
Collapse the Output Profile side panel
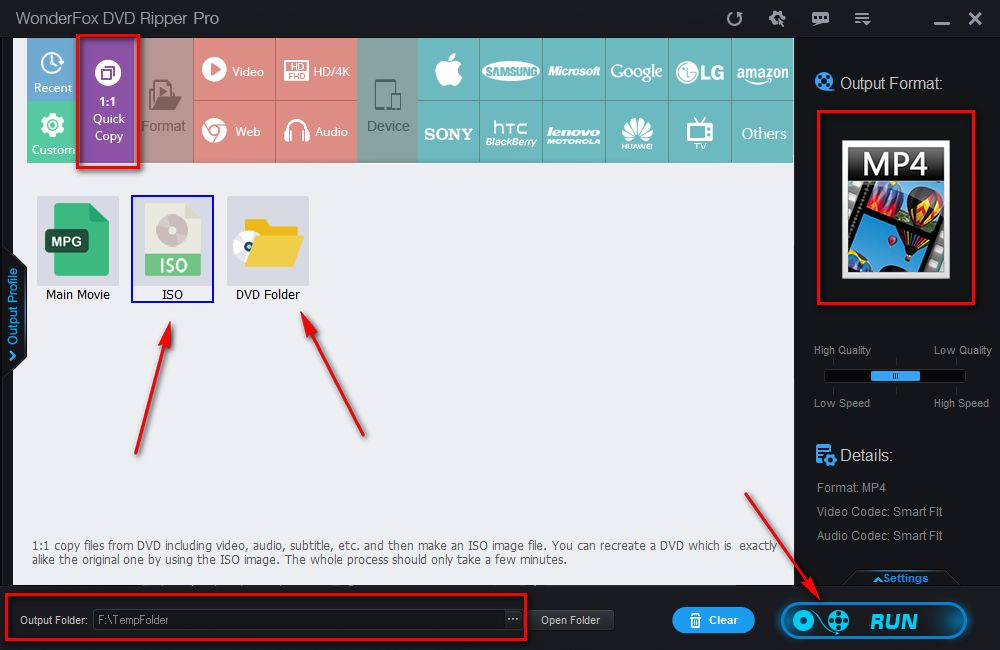pos(13,313)
